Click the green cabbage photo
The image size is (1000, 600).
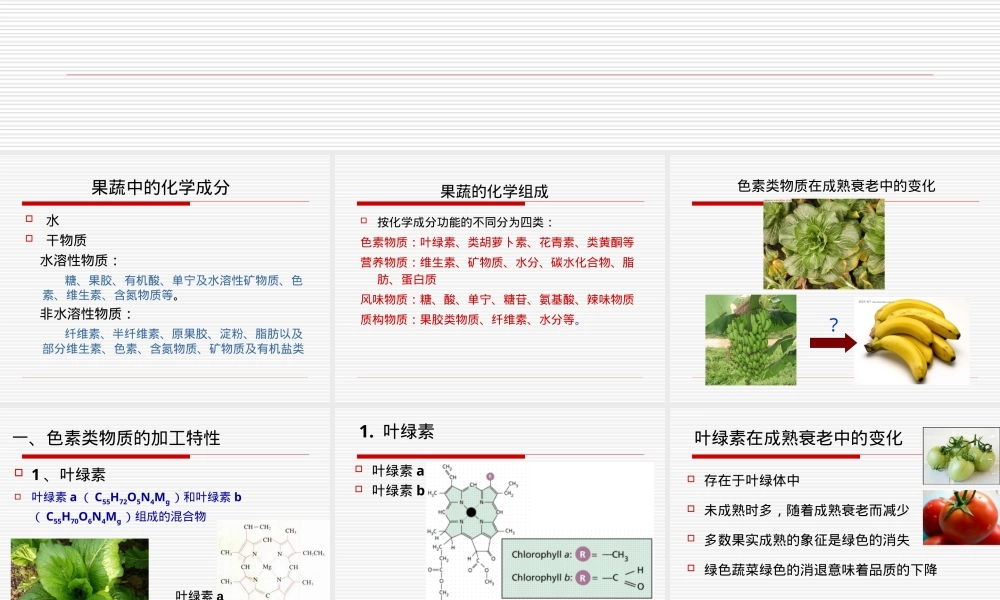point(823,244)
